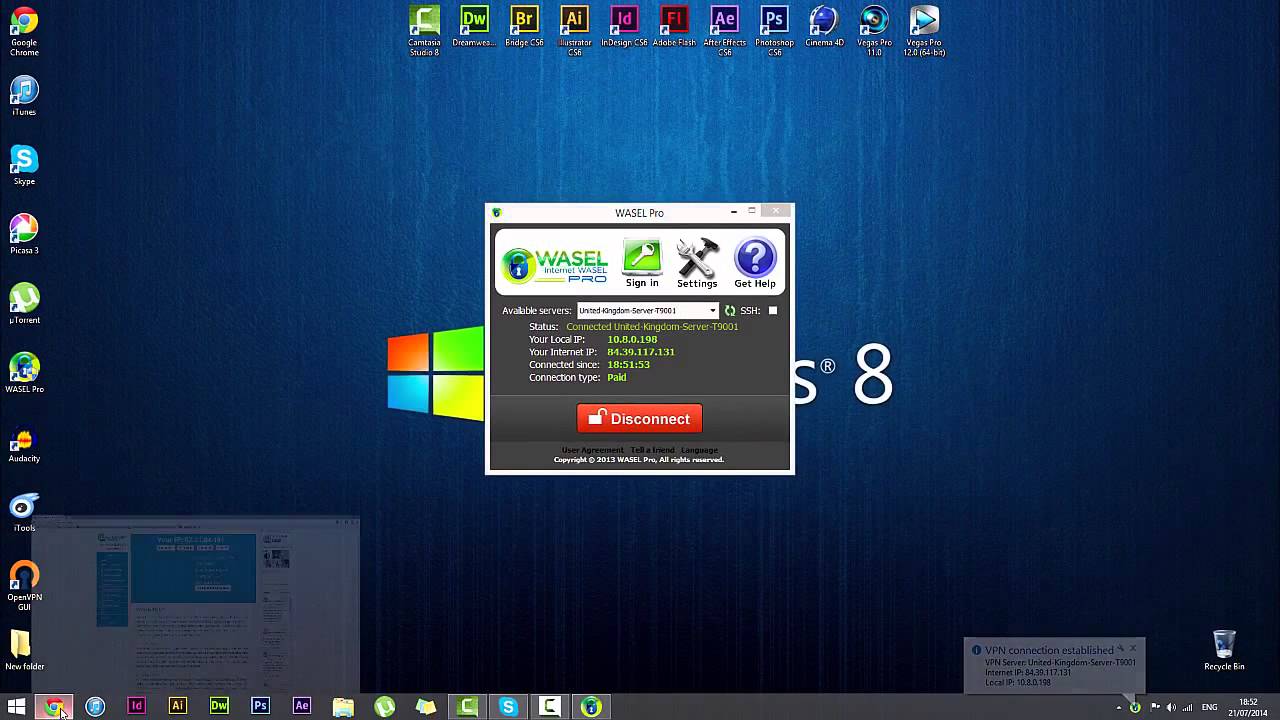Open the Windows Start button
The width and height of the screenshot is (1280, 720).
click(16, 707)
